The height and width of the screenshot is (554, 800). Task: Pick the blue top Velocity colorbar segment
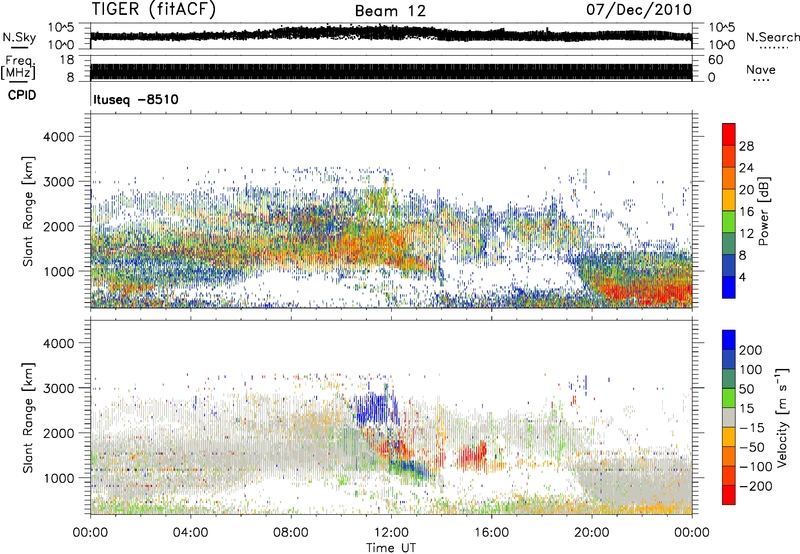pyautogui.click(x=729, y=340)
